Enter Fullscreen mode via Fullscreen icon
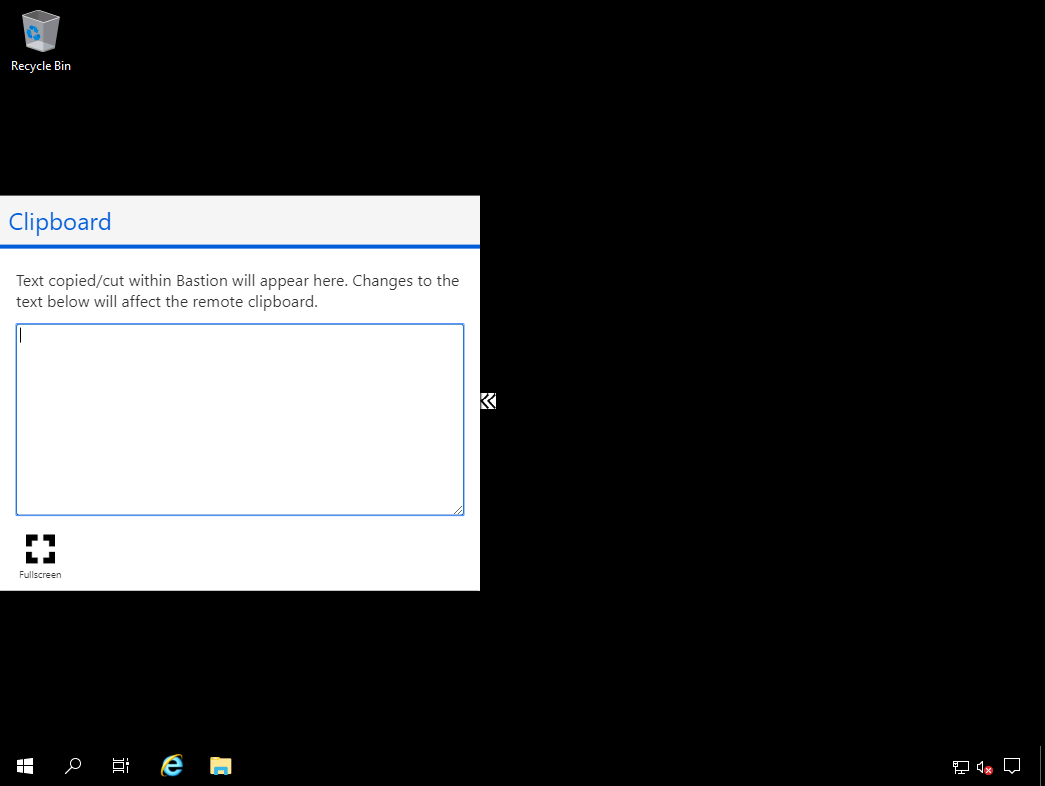Viewport: 1045px width, 786px height. pyautogui.click(x=40, y=549)
